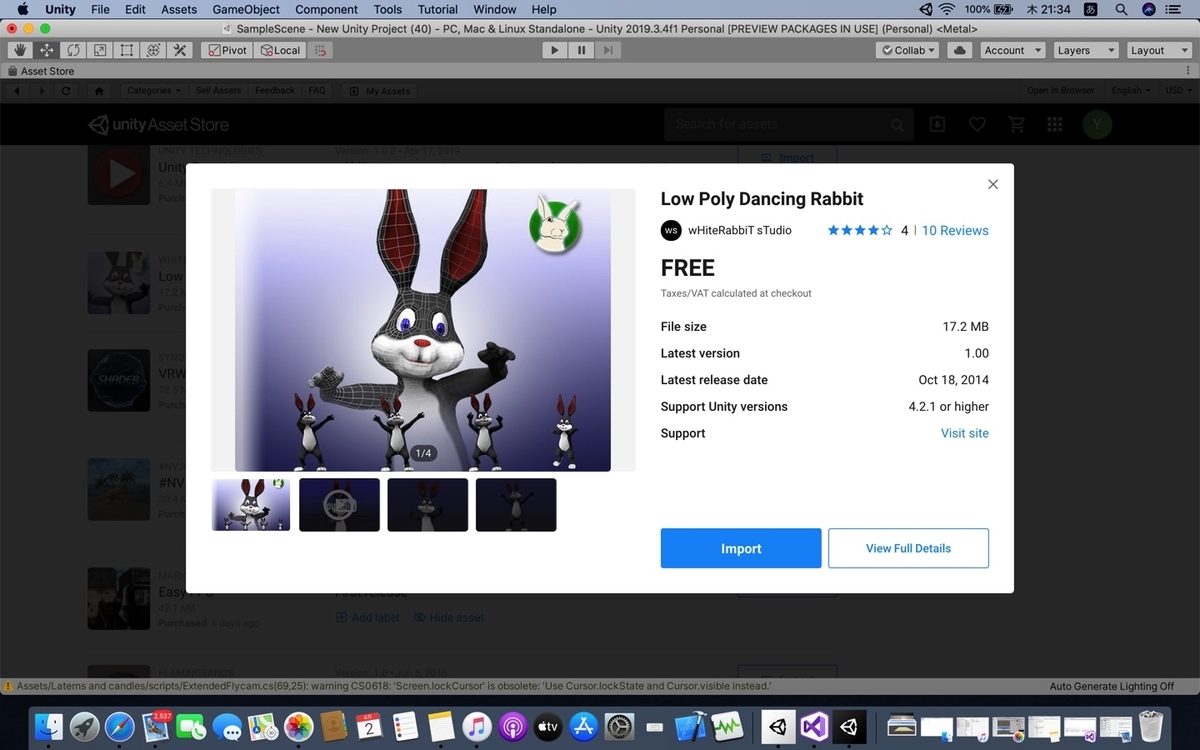Open the favorites heart icon in Asset Store
Image resolution: width=1200 pixels, height=750 pixels.
(x=977, y=124)
